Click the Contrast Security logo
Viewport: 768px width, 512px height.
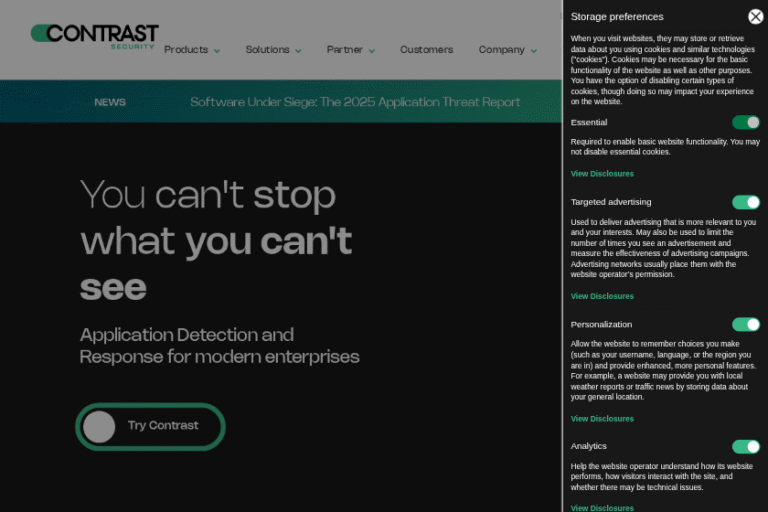(94, 36)
